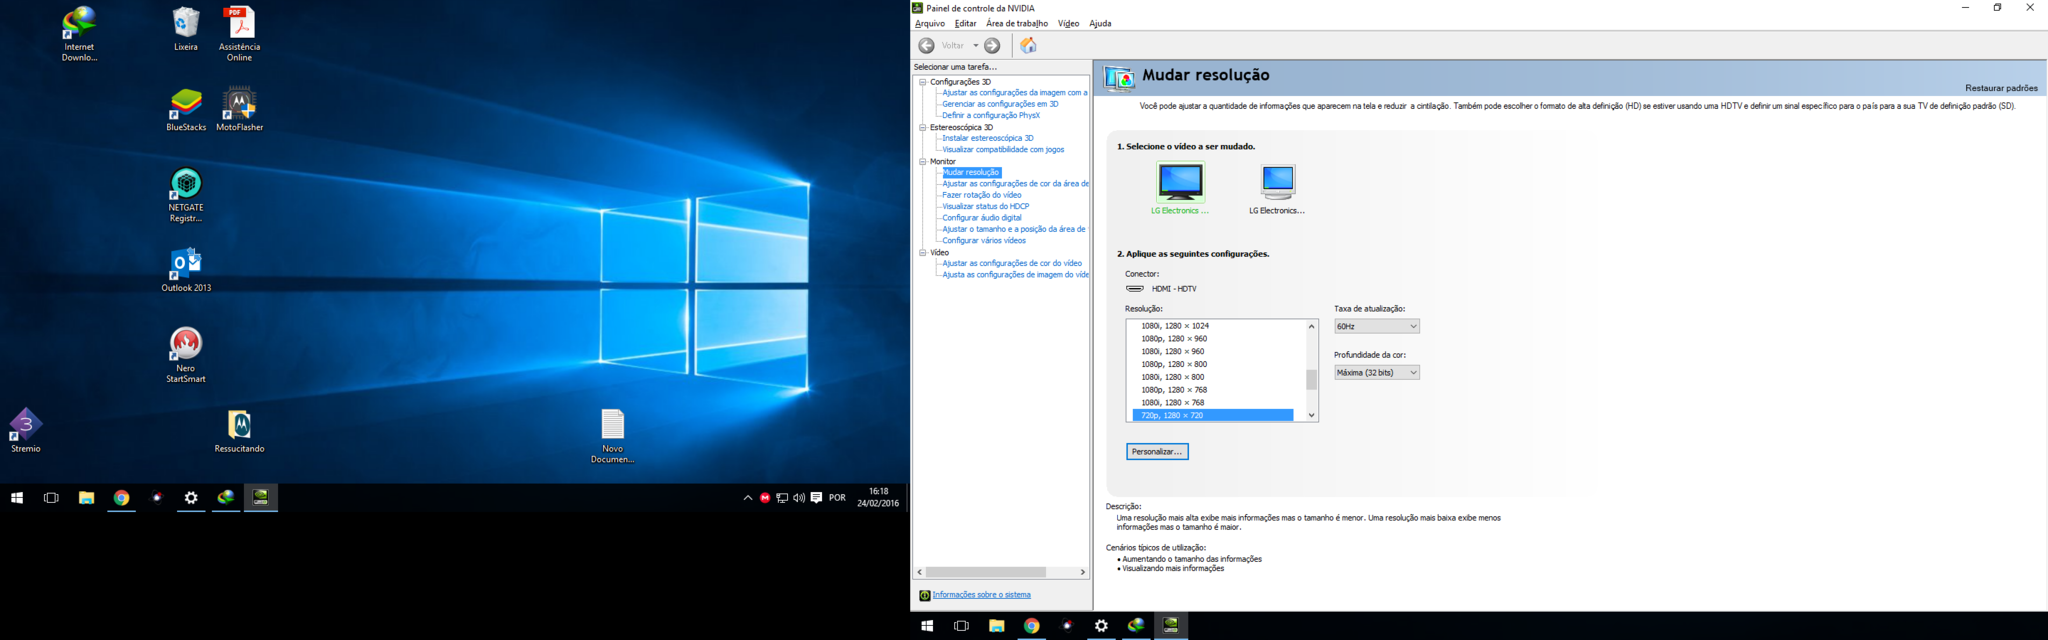2048x640 pixels.
Task: Click the red McAfee tray icon
Action: (x=765, y=498)
